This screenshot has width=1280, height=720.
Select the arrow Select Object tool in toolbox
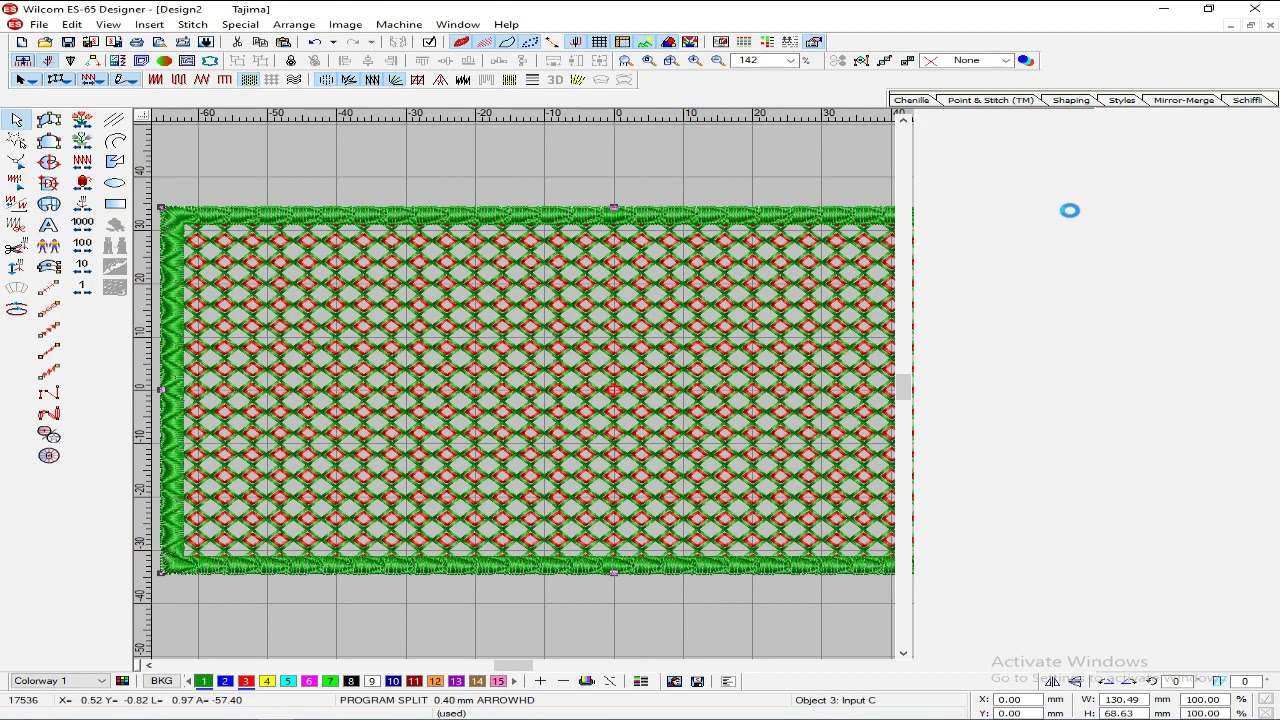17,120
